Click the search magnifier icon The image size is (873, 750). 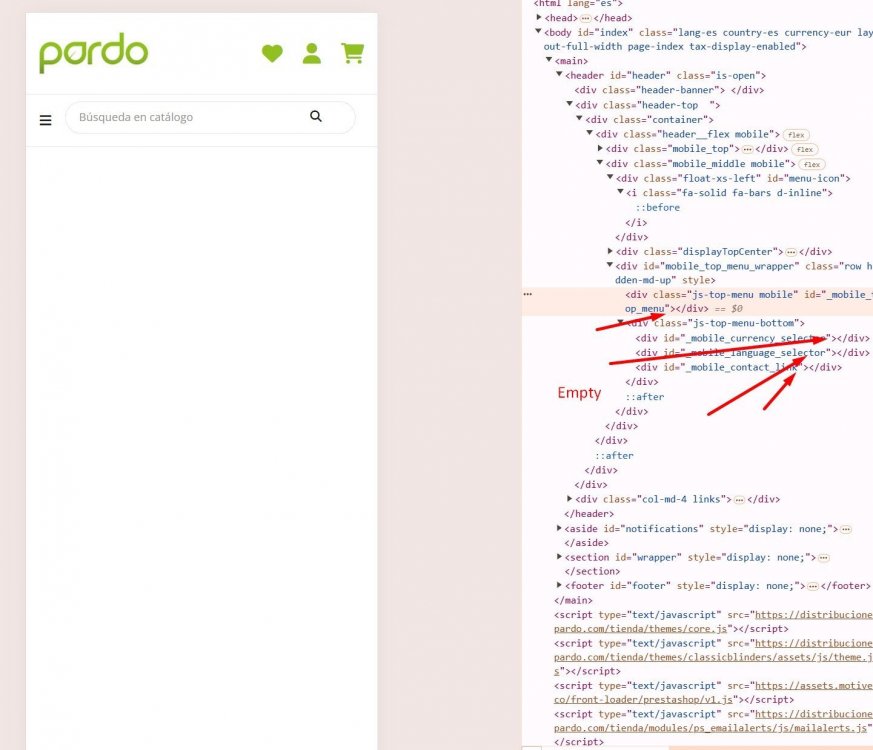316,117
